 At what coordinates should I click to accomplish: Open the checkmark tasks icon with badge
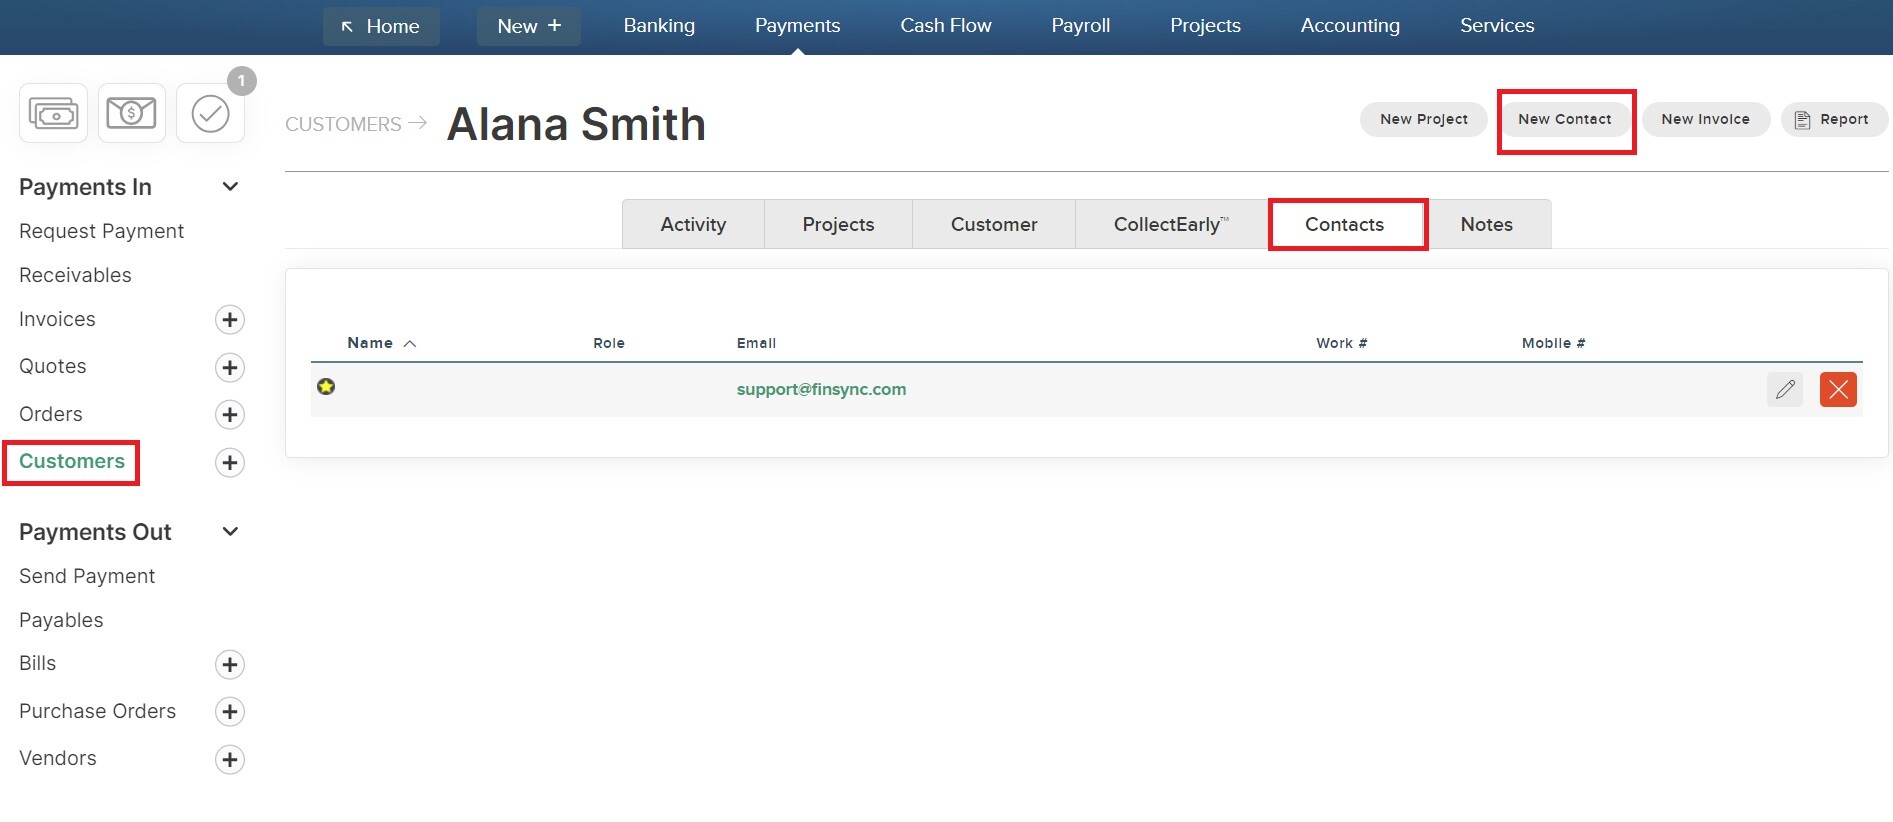(211, 113)
